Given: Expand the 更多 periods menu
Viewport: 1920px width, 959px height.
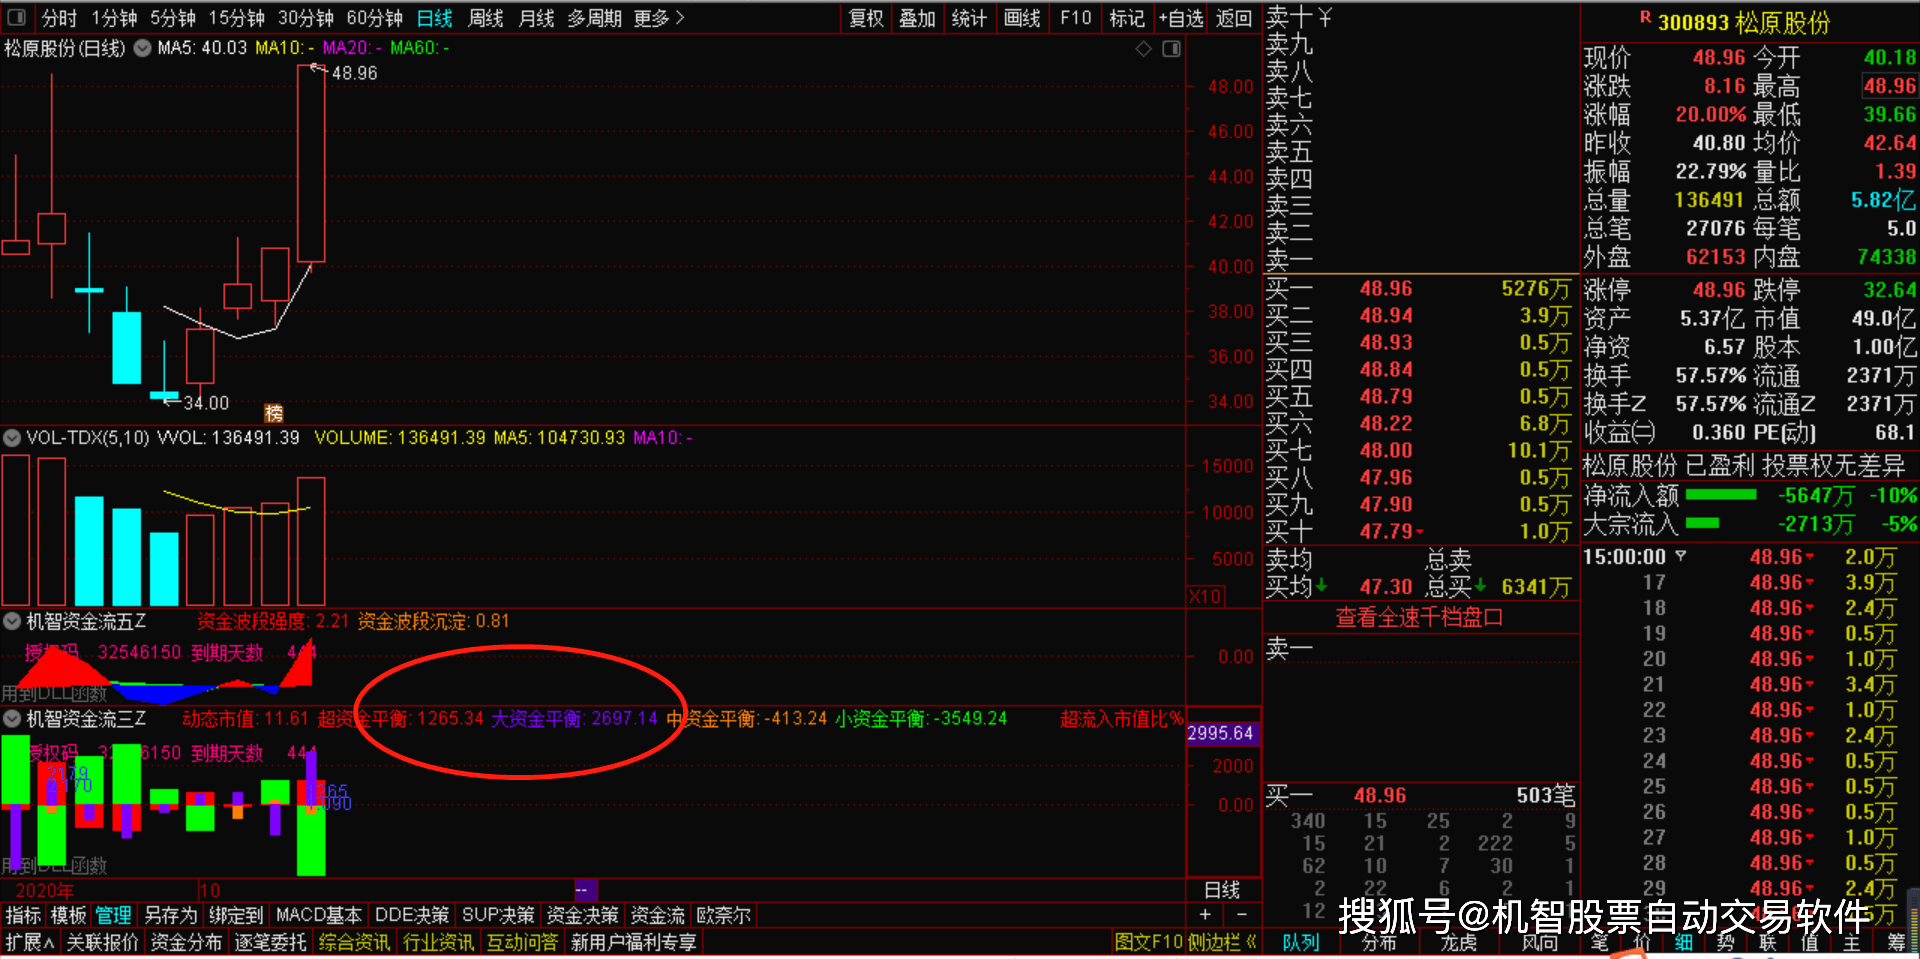Looking at the screenshot, I should click(x=659, y=18).
